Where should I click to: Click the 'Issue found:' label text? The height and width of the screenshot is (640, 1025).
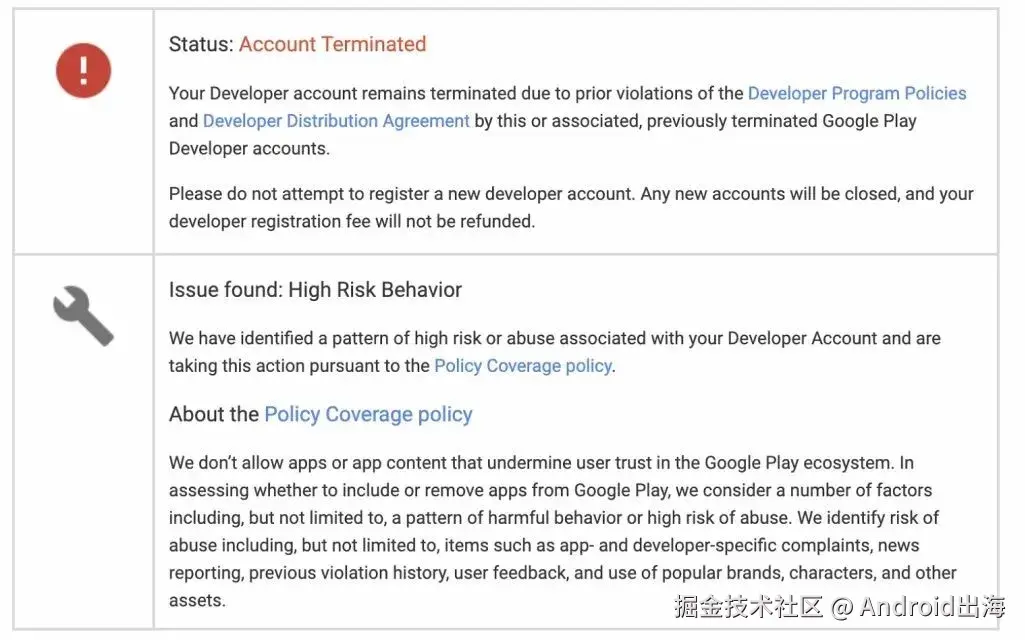pos(225,290)
